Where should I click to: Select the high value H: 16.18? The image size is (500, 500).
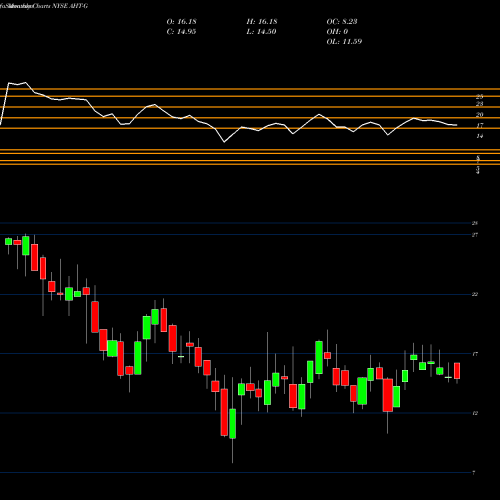point(262,22)
